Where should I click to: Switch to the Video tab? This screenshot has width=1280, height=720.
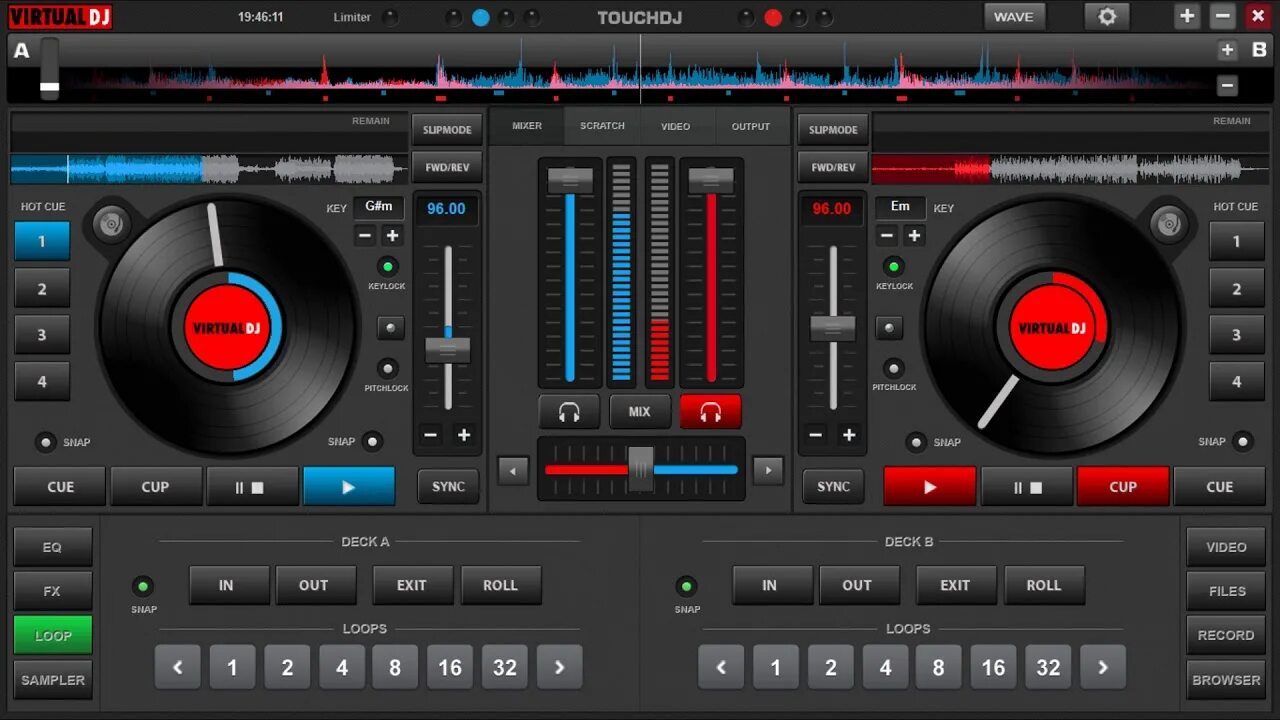[676, 126]
